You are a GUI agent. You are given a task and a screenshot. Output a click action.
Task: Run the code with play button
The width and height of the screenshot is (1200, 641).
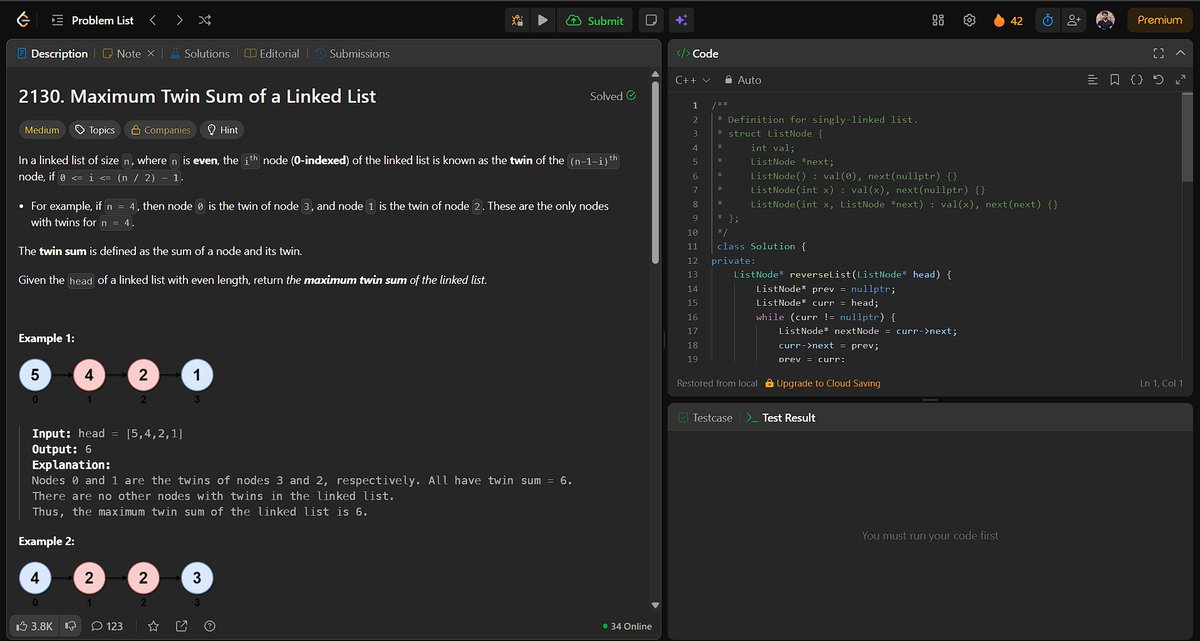coord(543,20)
